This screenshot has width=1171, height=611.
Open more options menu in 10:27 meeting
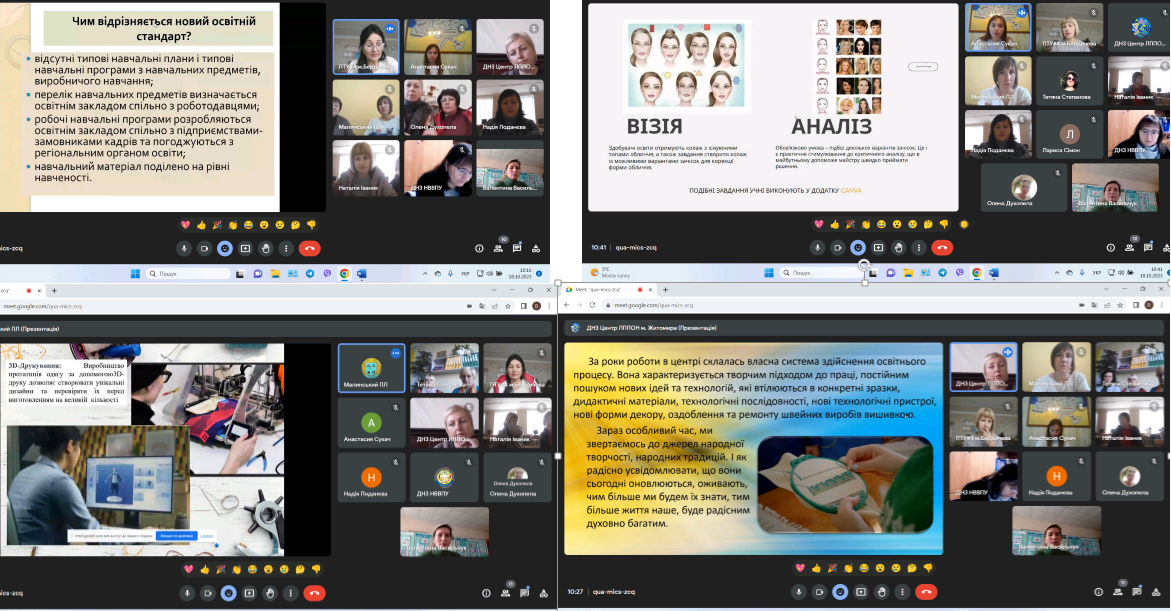(x=900, y=592)
